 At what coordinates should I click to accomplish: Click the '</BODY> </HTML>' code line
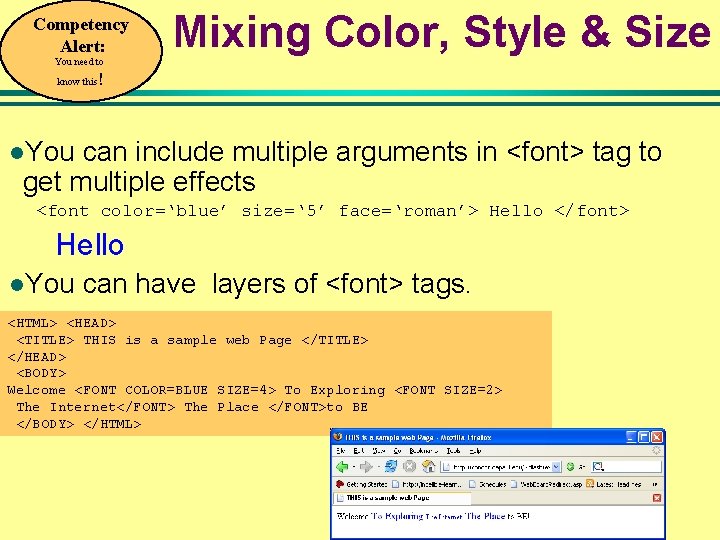[x=79, y=424]
